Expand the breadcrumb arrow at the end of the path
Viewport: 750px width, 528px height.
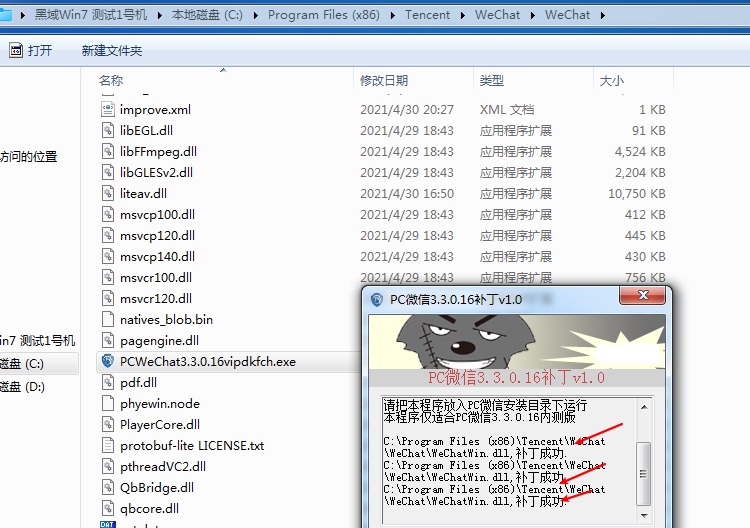[603, 15]
